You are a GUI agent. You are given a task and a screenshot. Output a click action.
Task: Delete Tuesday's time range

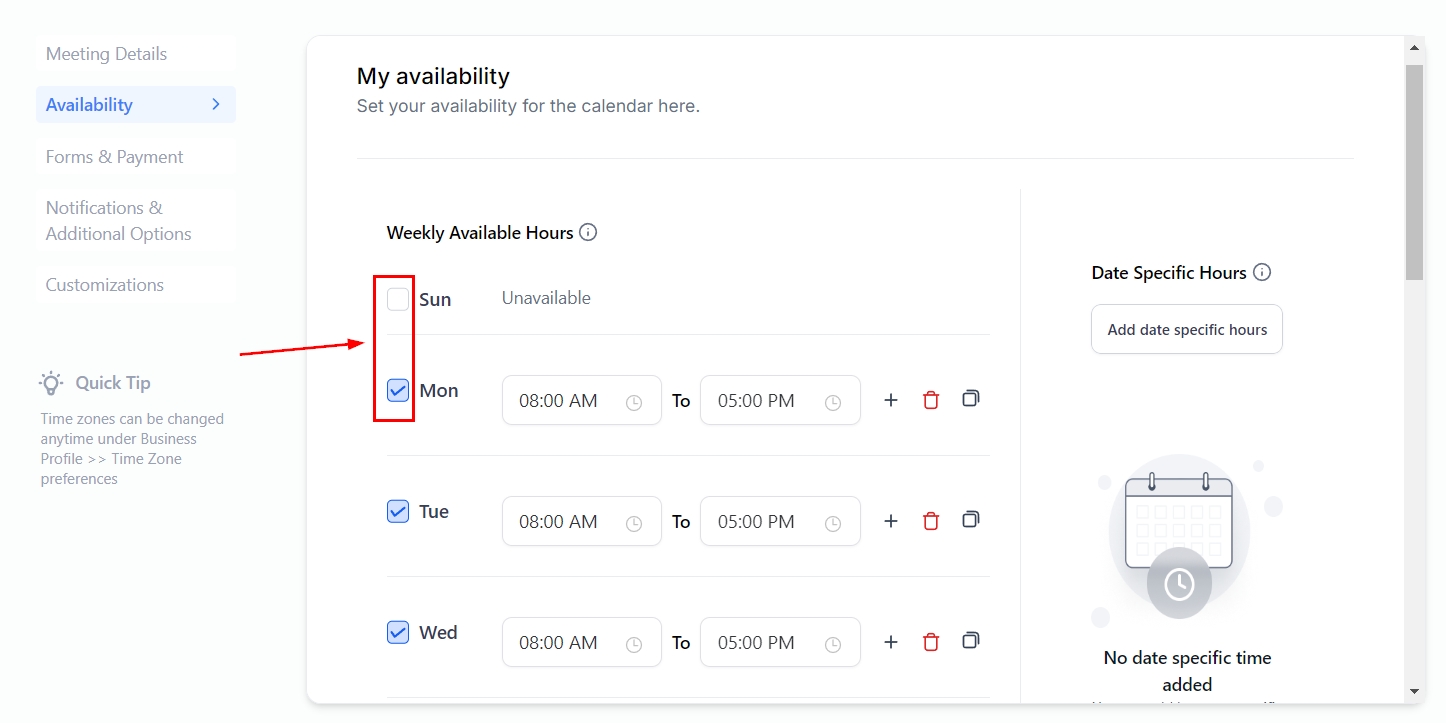tap(931, 522)
